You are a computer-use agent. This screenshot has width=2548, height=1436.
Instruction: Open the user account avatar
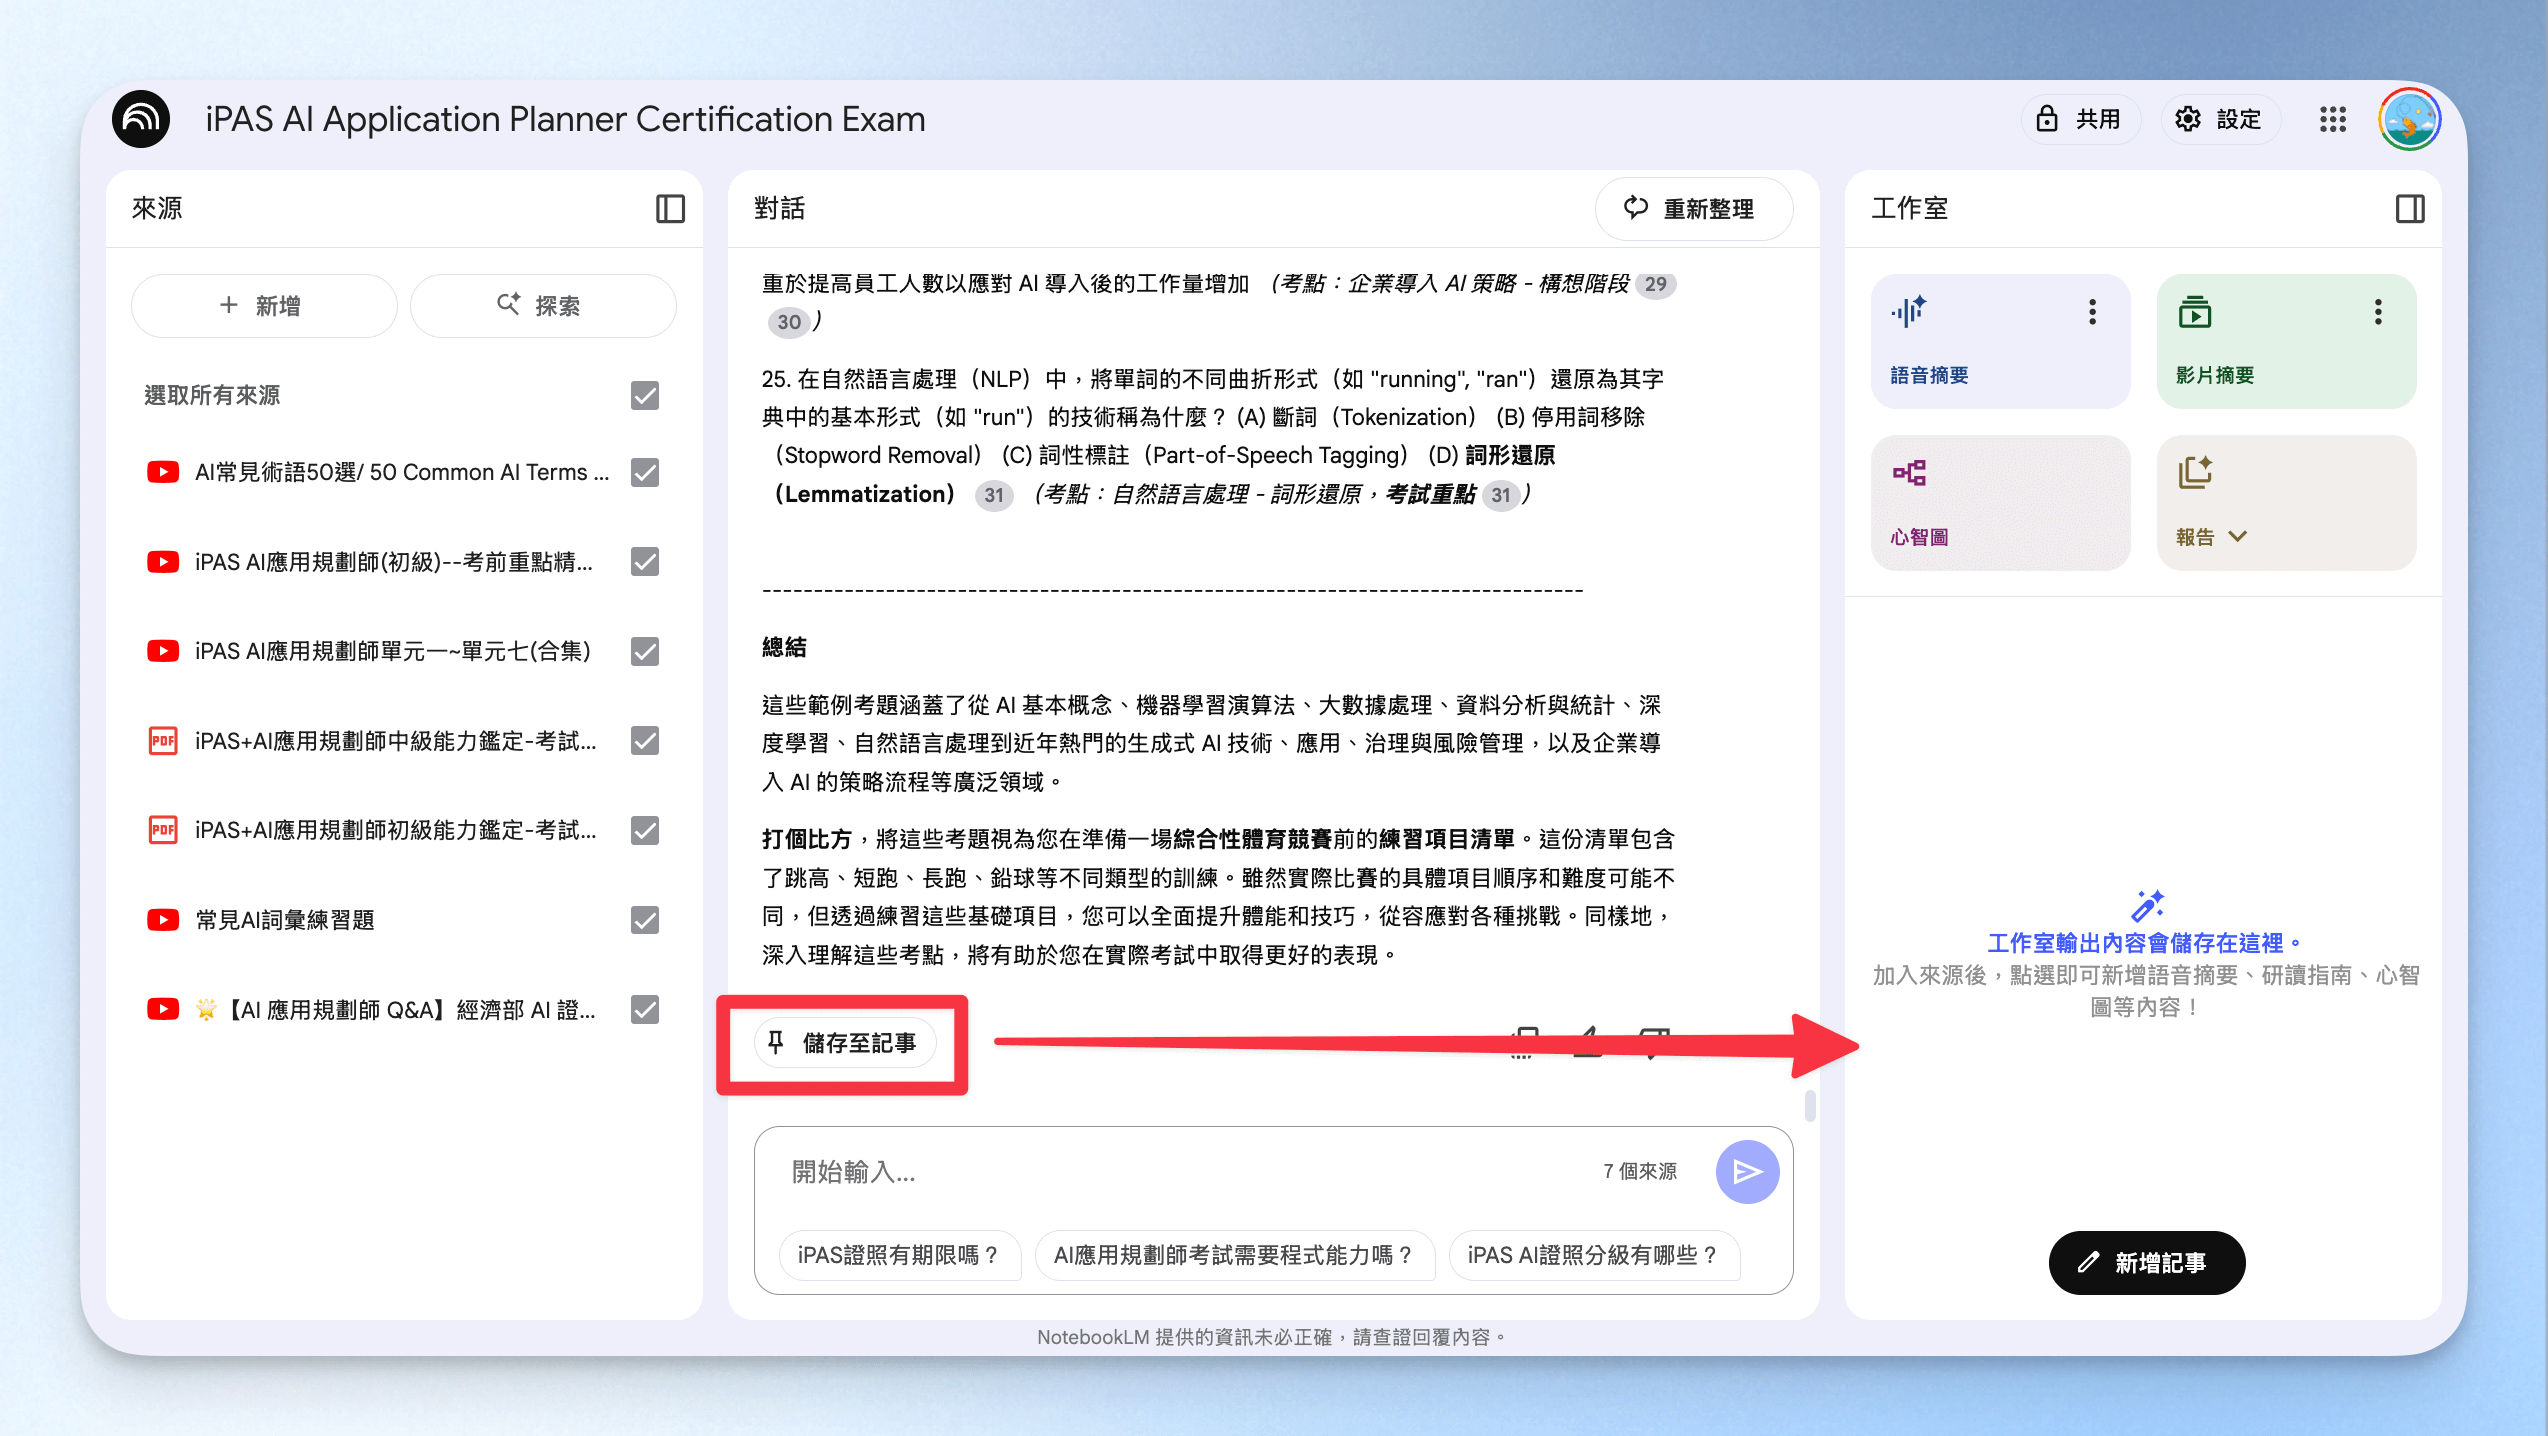[2409, 120]
